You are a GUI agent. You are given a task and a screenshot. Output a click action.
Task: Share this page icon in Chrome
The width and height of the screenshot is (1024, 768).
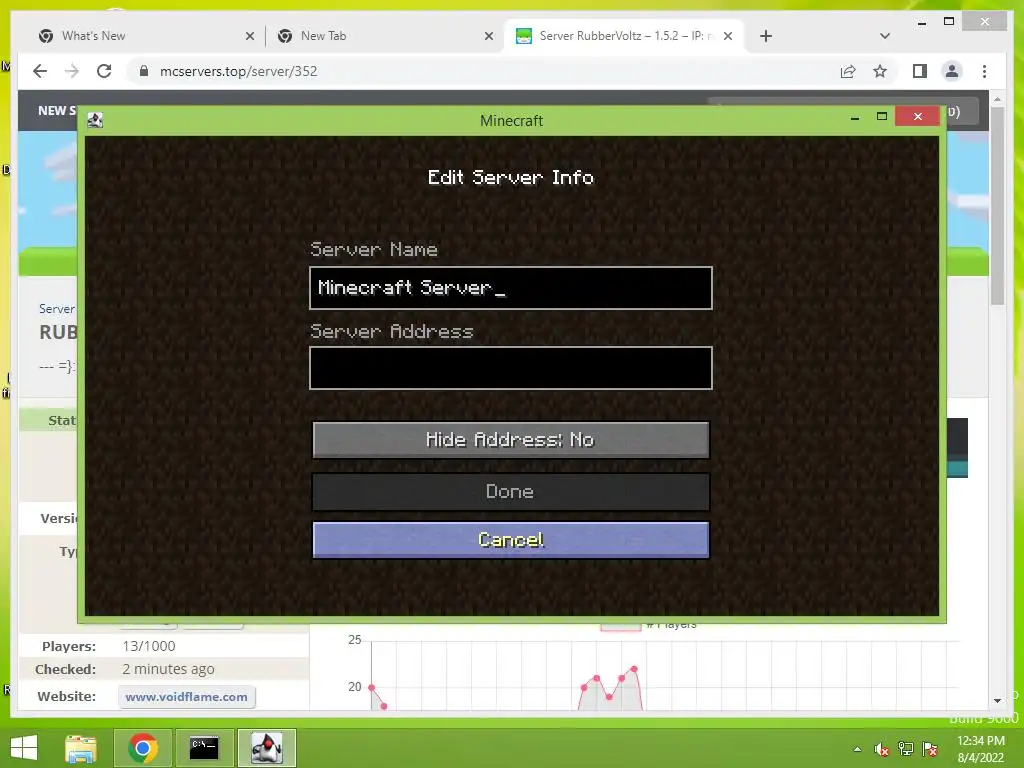(848, 71)
